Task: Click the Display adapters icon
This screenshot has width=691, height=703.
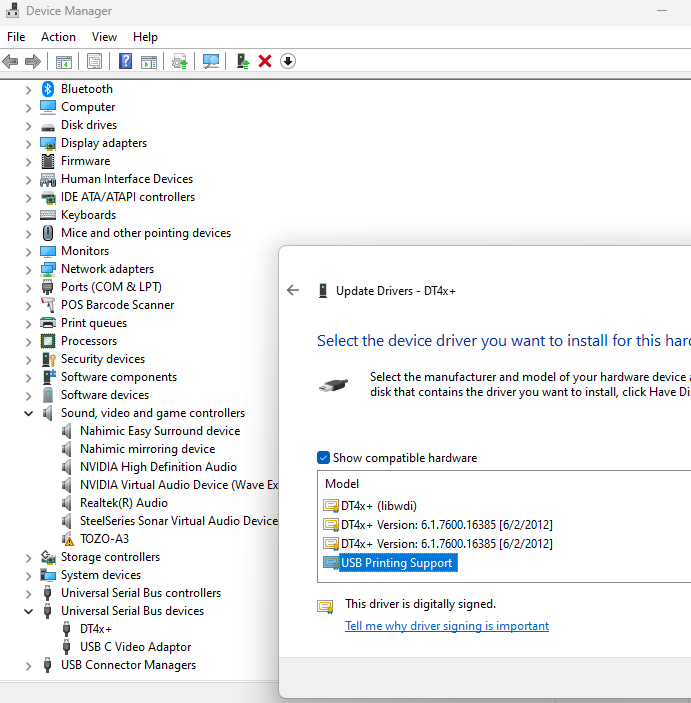Action: [x=48, y=143]
